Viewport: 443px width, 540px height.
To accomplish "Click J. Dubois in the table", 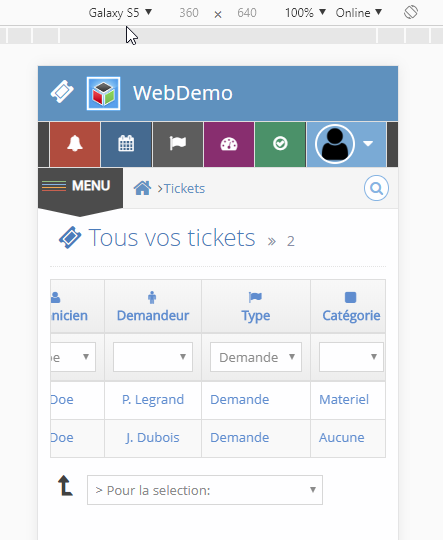I will click(153, 438).
